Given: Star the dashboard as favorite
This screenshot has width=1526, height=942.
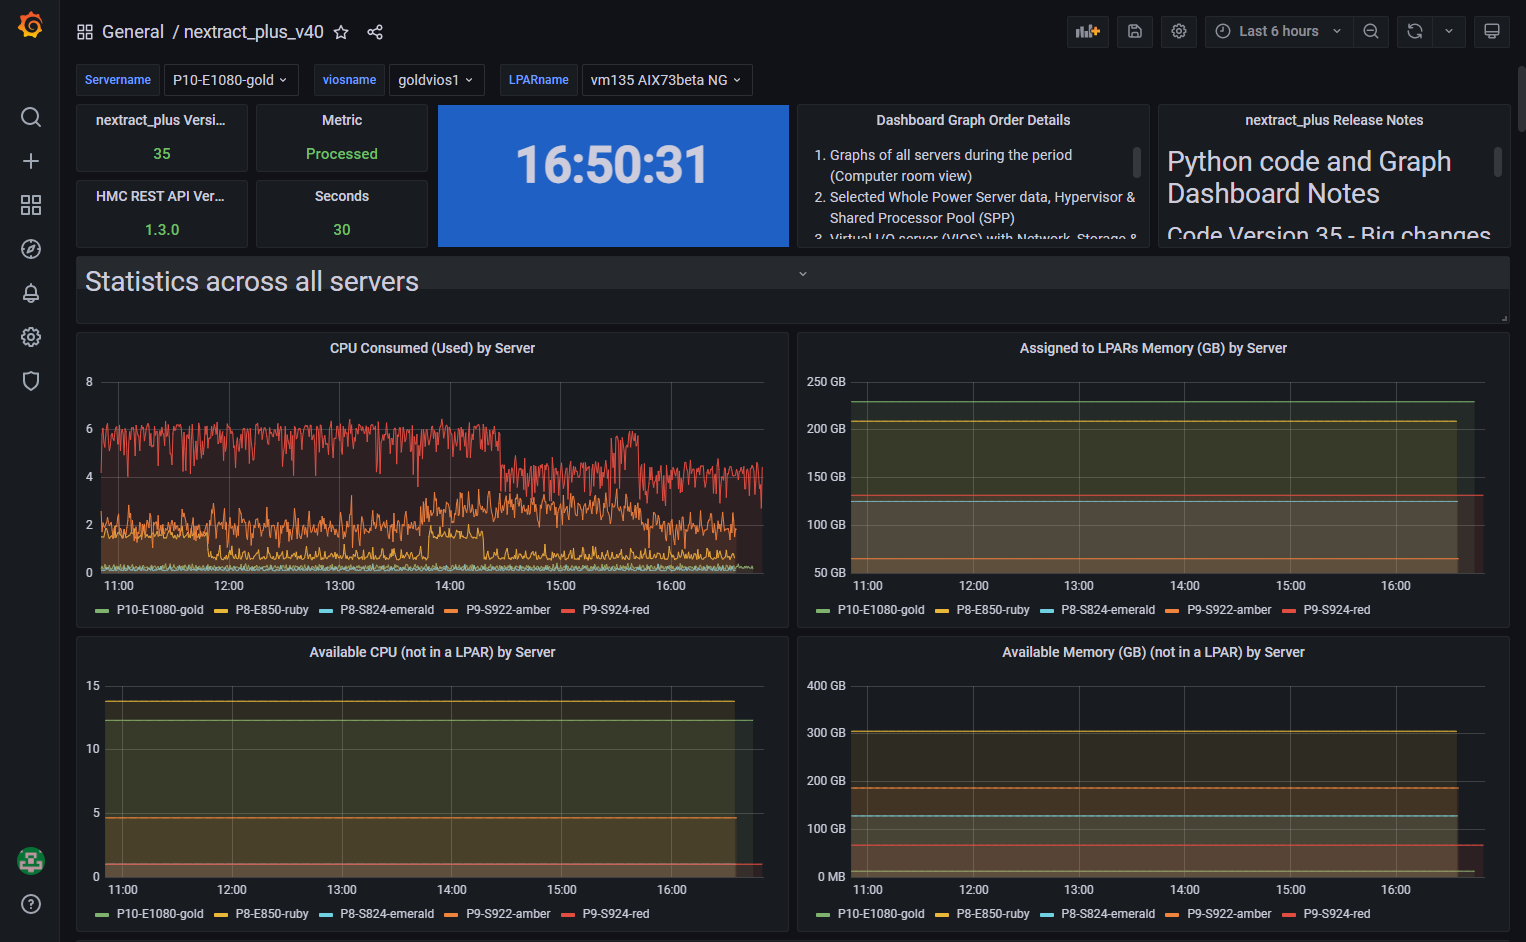Looking at the screenshot, I should 341,32.
